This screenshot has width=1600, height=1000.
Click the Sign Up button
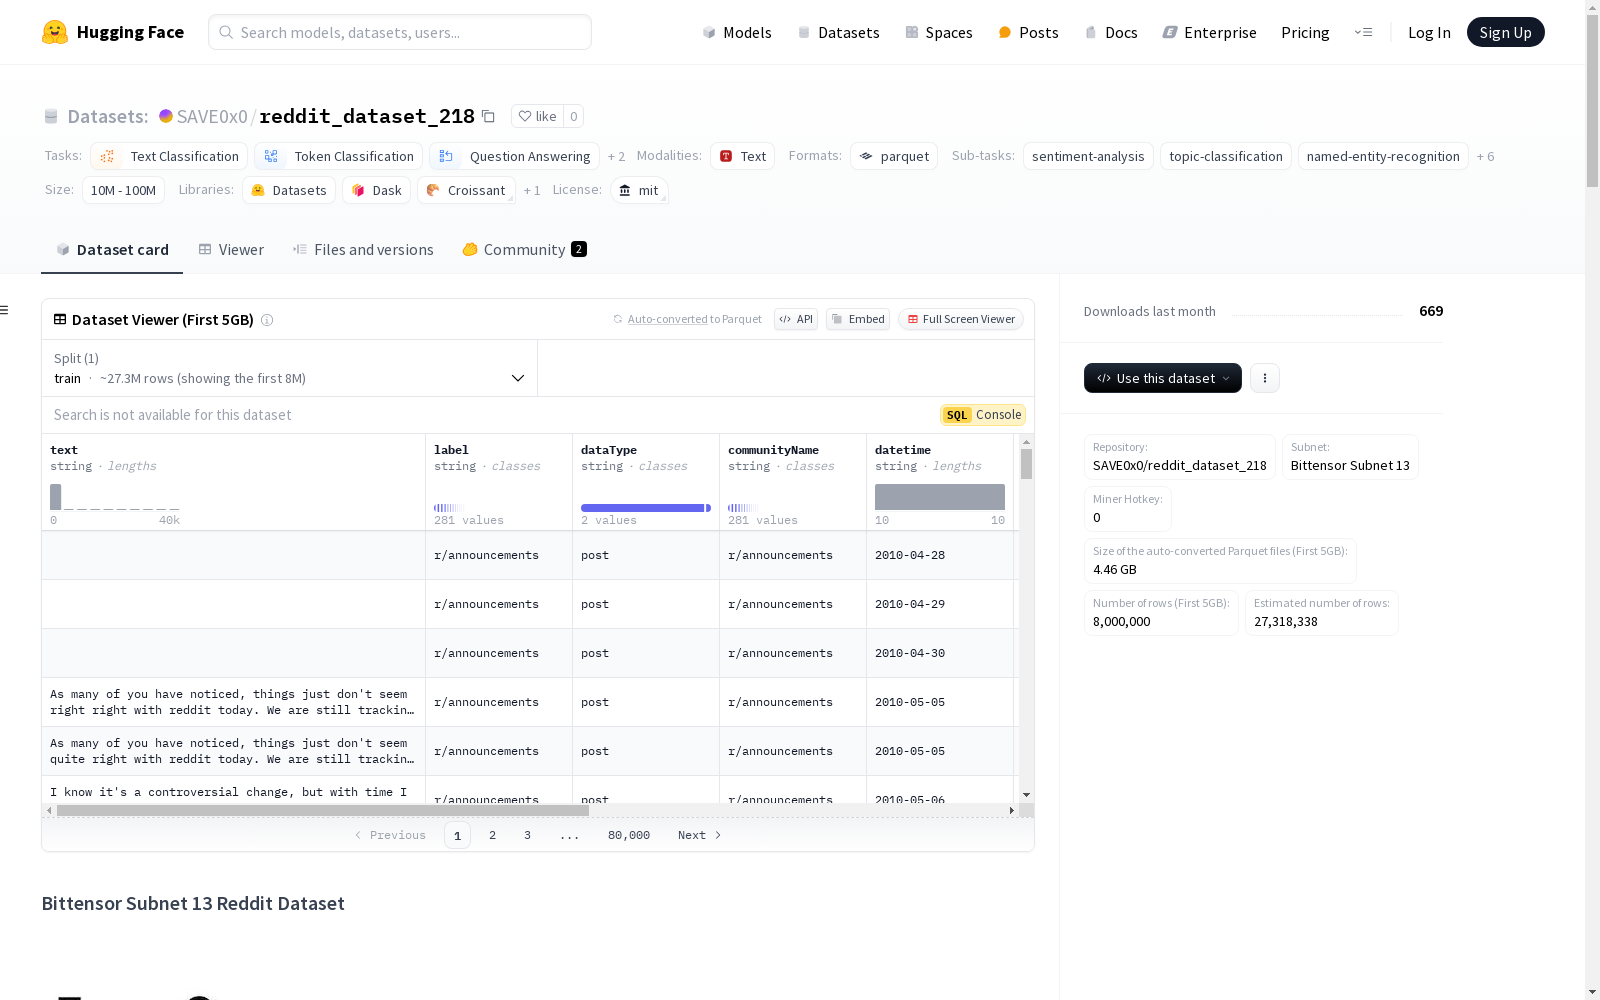point(1505,32)
